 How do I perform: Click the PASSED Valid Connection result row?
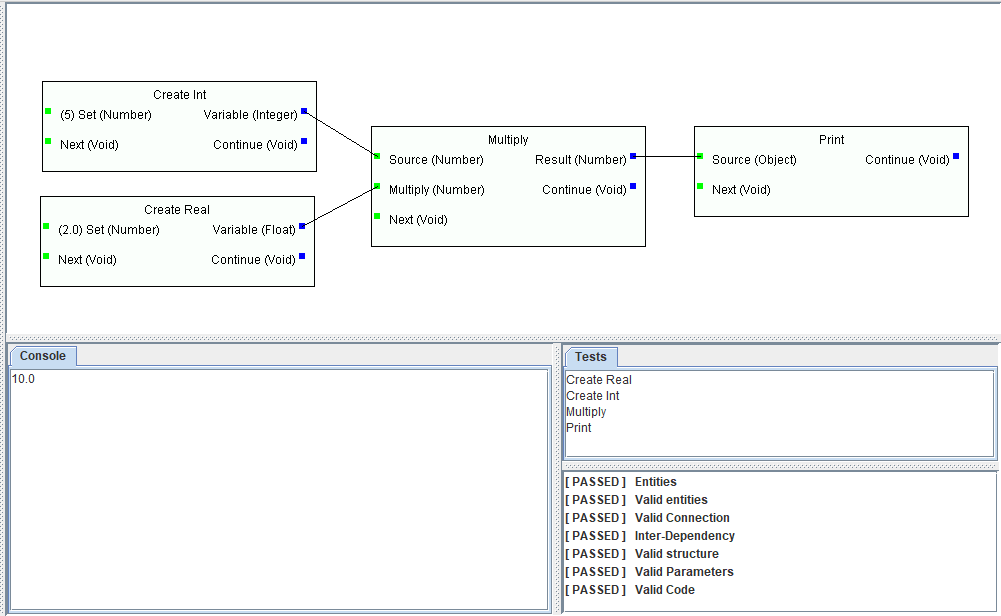[x=647, y=518]
